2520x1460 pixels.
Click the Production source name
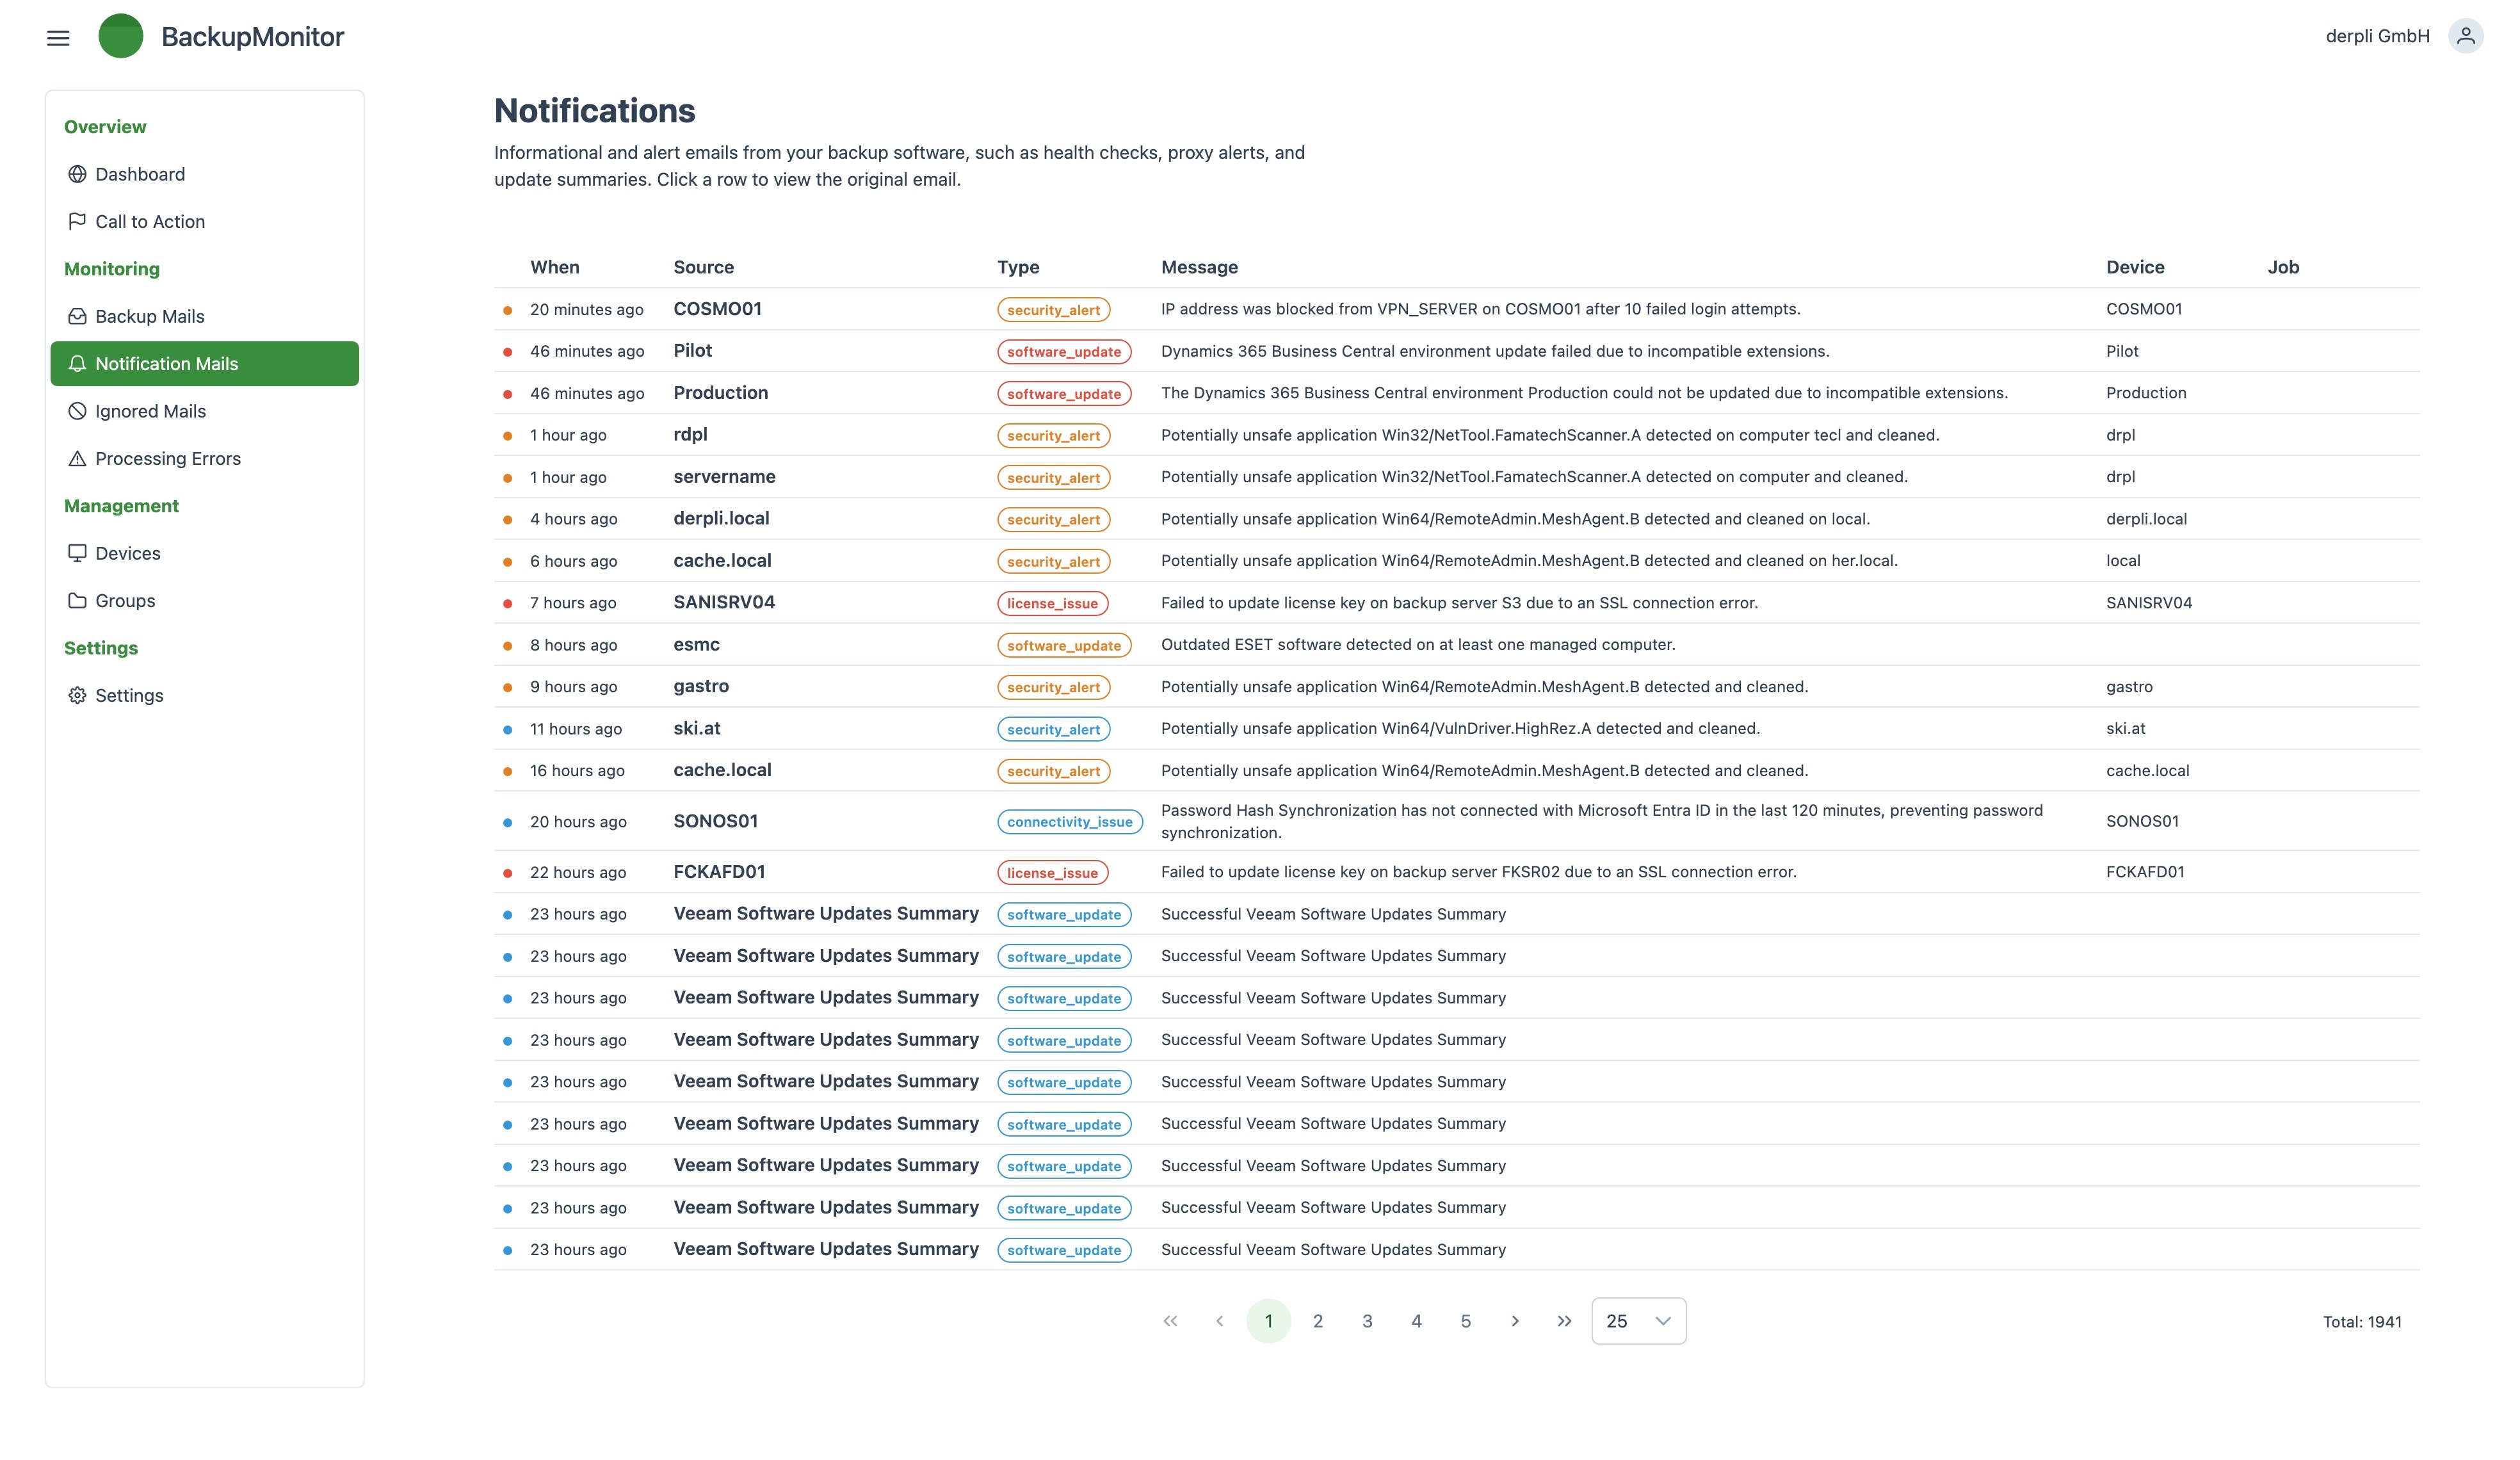click(x=720, y=393)
